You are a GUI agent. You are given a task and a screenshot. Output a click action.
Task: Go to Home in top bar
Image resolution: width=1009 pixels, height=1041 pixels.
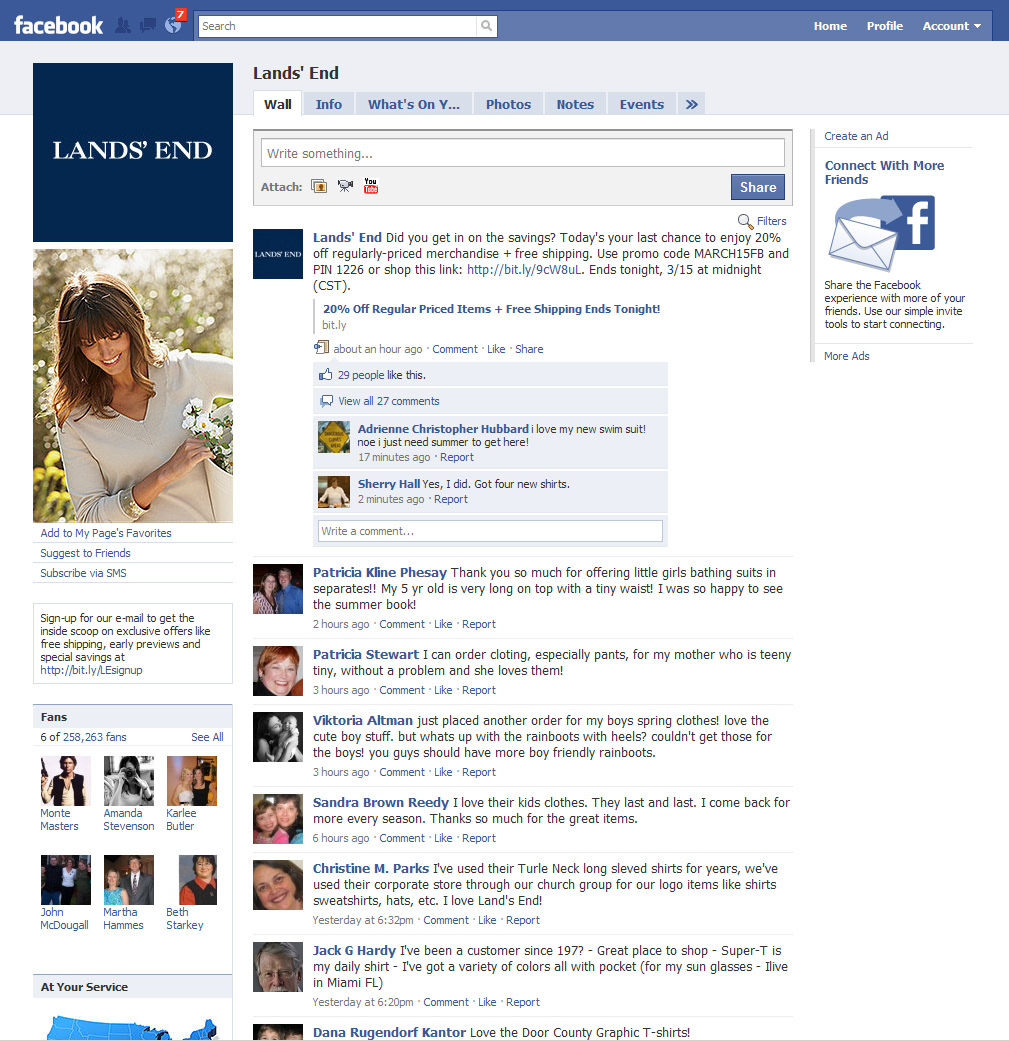pyautogui.click(x=830, y=26)
